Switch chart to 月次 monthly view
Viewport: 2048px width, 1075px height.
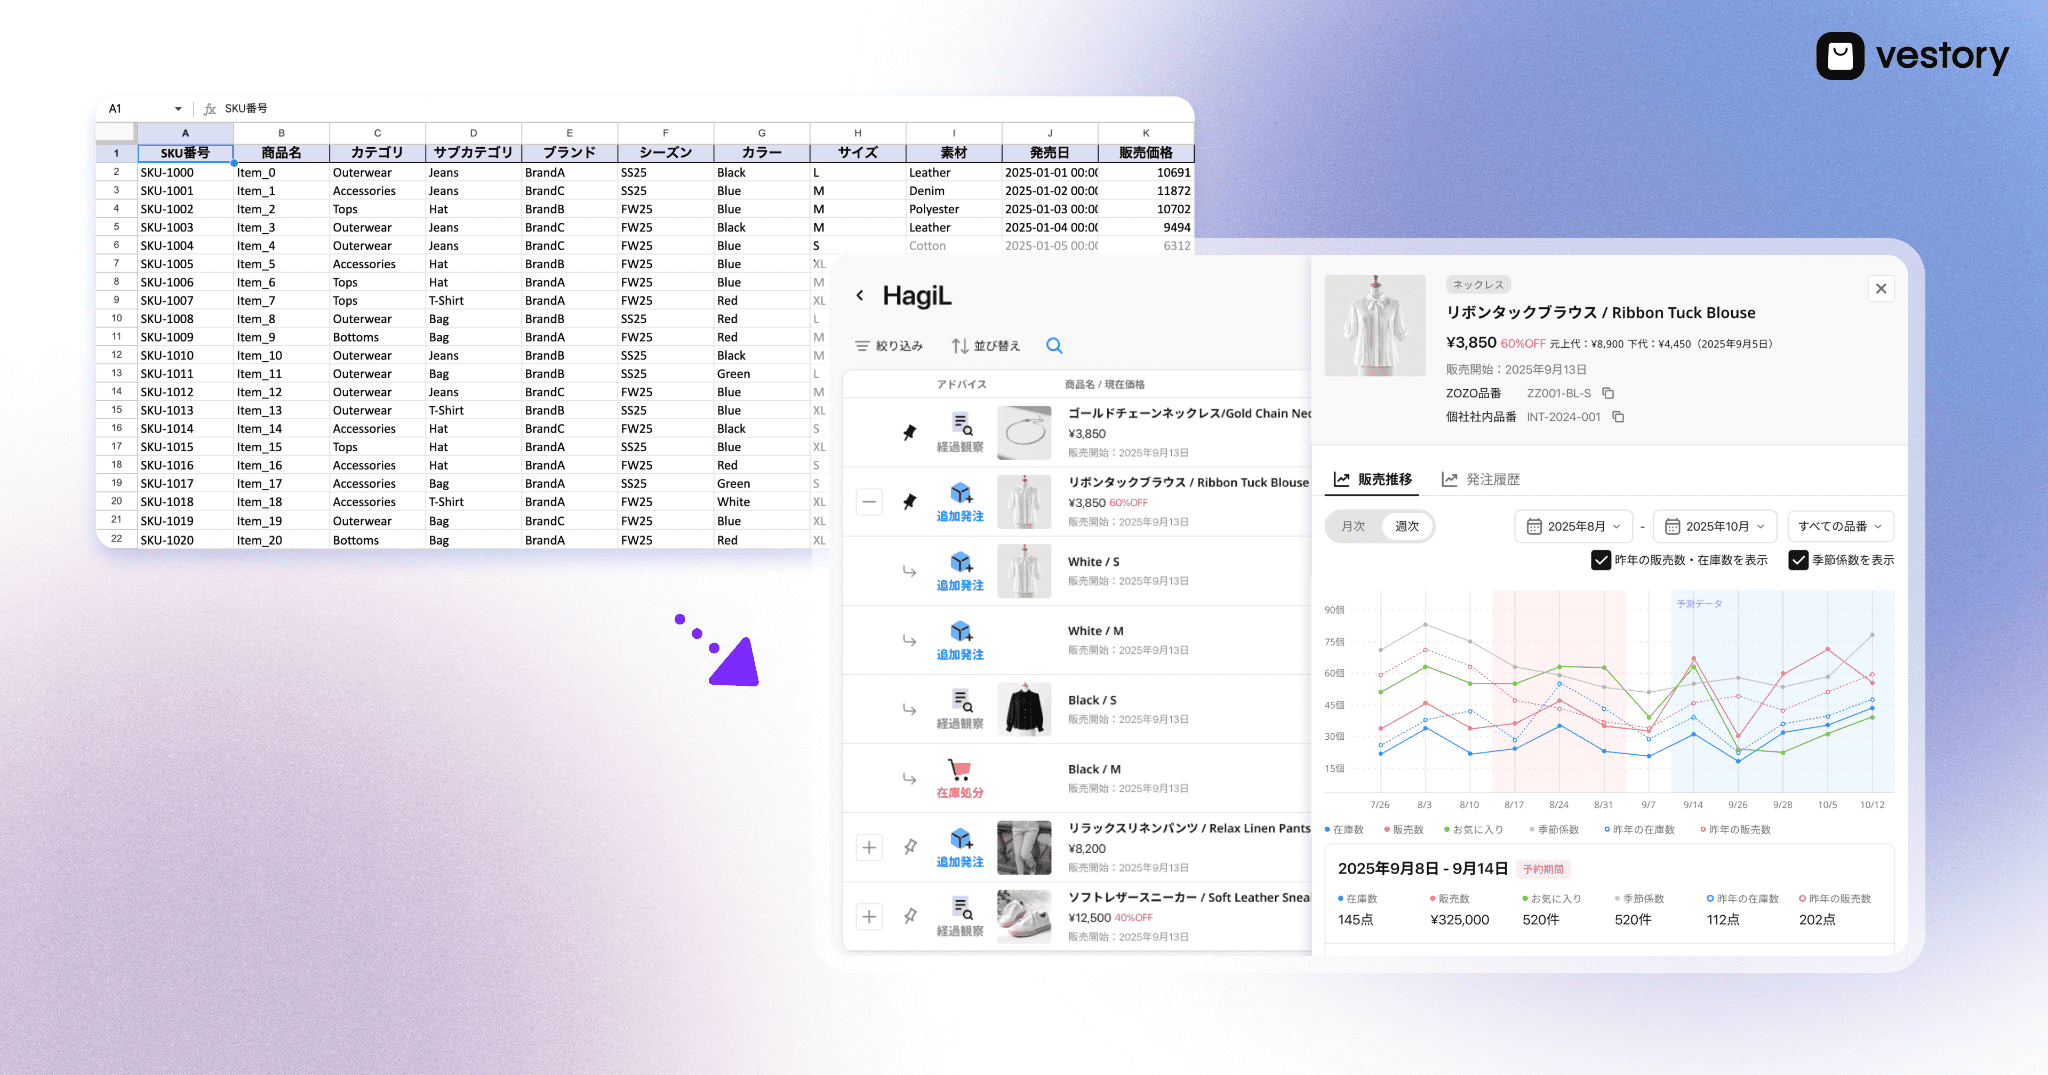tap(1353, 527)
